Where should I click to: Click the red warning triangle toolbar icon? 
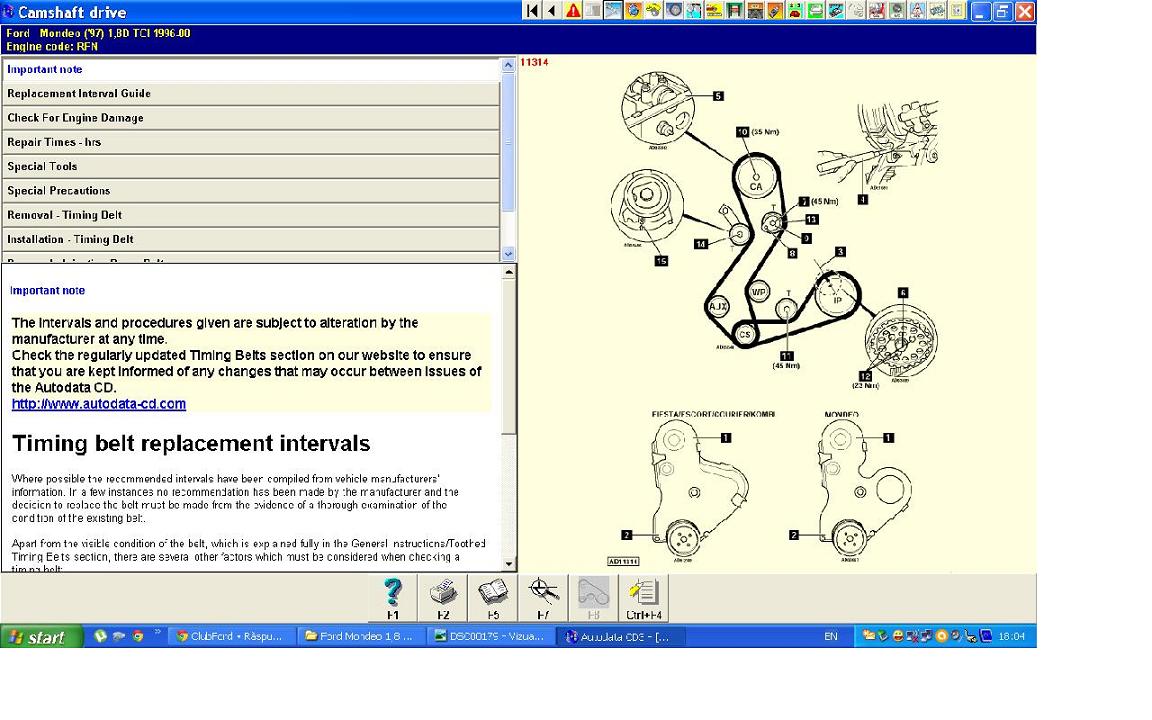point(573,11)
